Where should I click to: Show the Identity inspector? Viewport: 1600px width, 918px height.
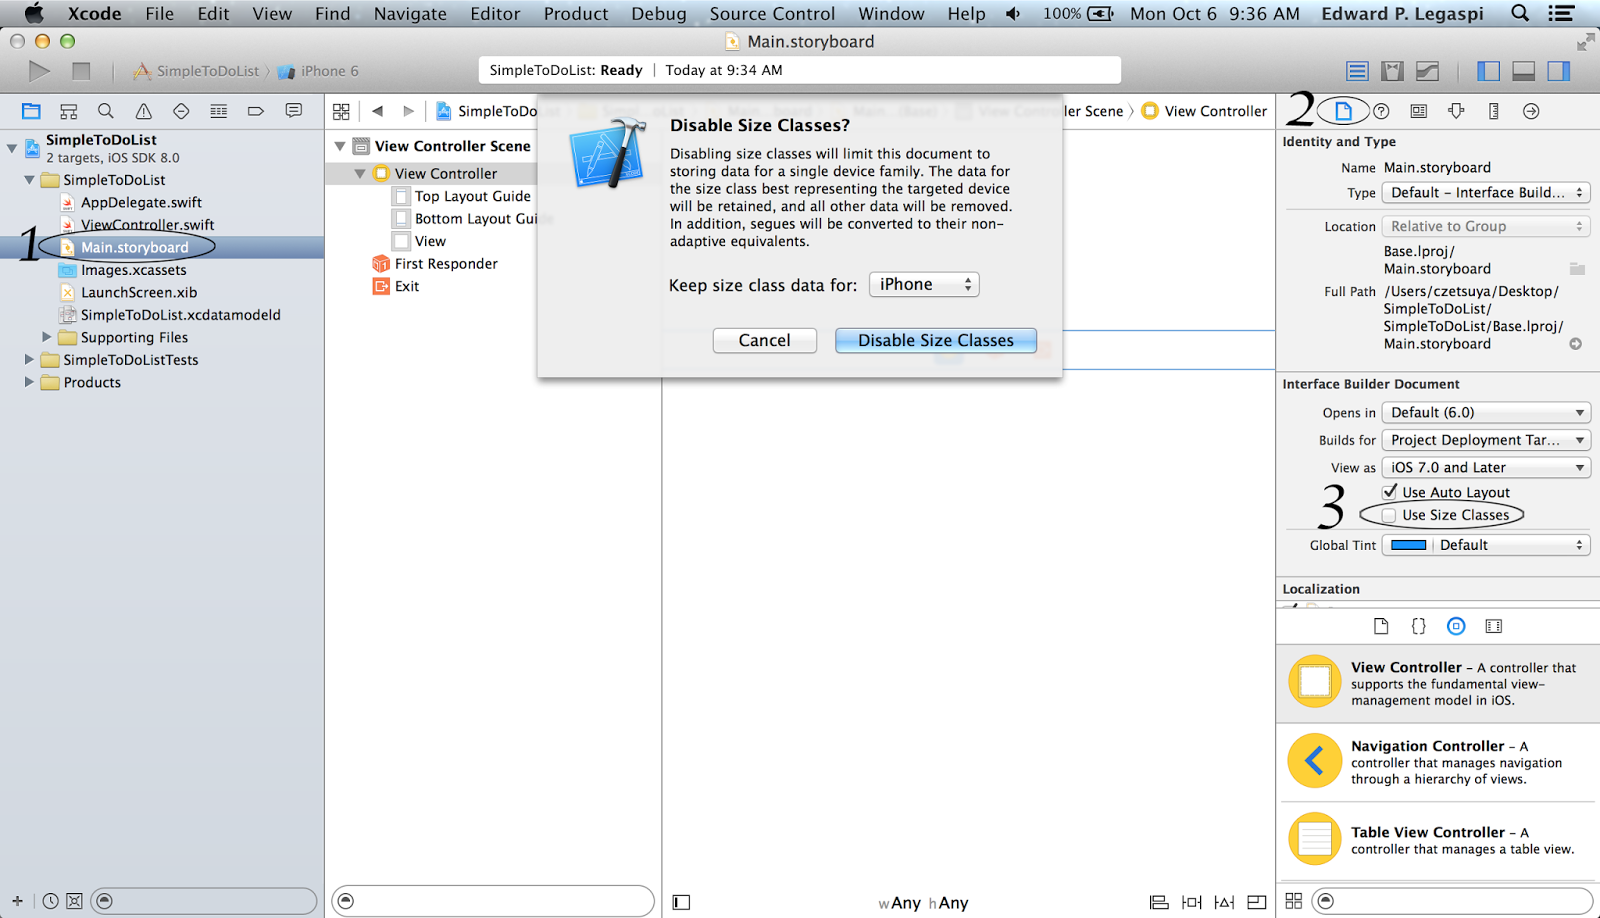pos(1418,111)
